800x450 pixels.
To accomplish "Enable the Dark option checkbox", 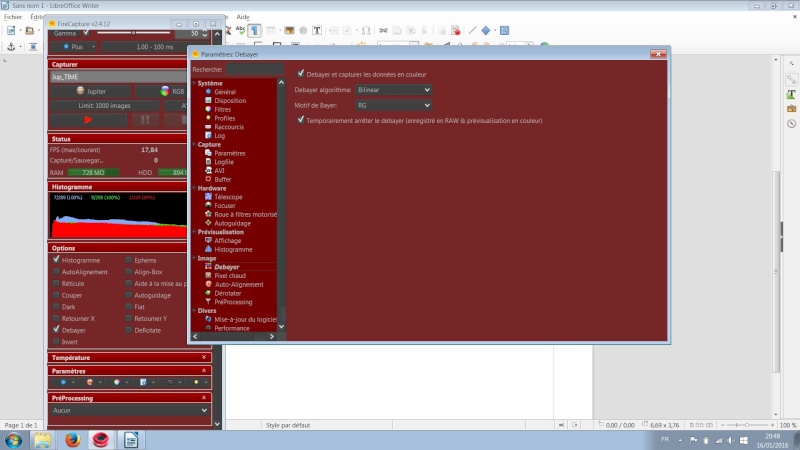I will pos(56,307).
